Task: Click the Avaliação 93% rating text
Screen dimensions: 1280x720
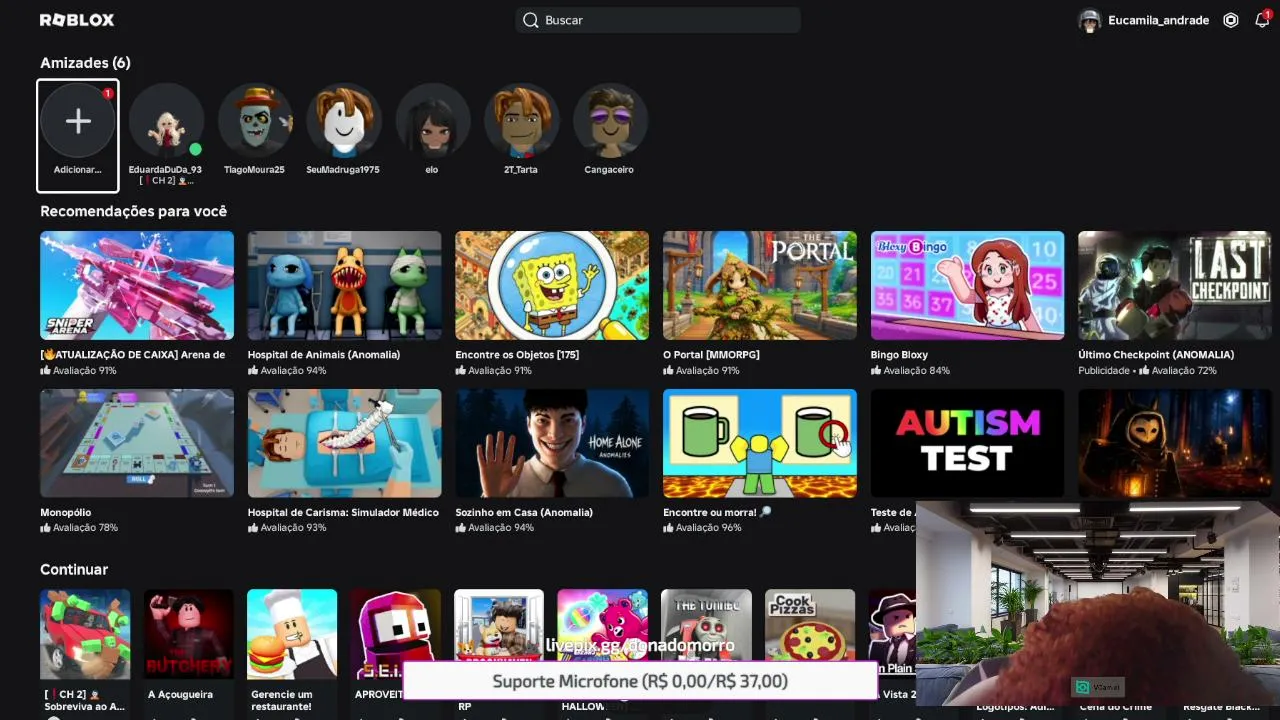Action: (x=293, y=528)
